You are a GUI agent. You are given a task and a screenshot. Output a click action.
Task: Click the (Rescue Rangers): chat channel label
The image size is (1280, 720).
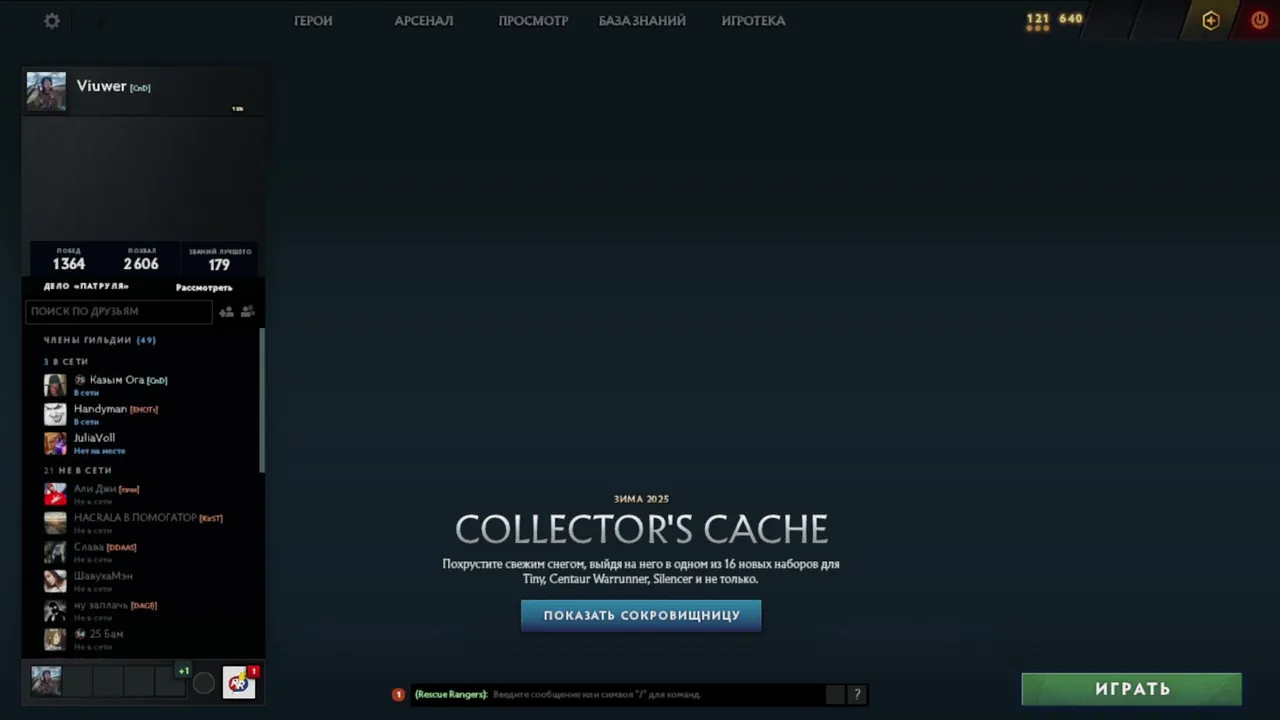(451, 694)
